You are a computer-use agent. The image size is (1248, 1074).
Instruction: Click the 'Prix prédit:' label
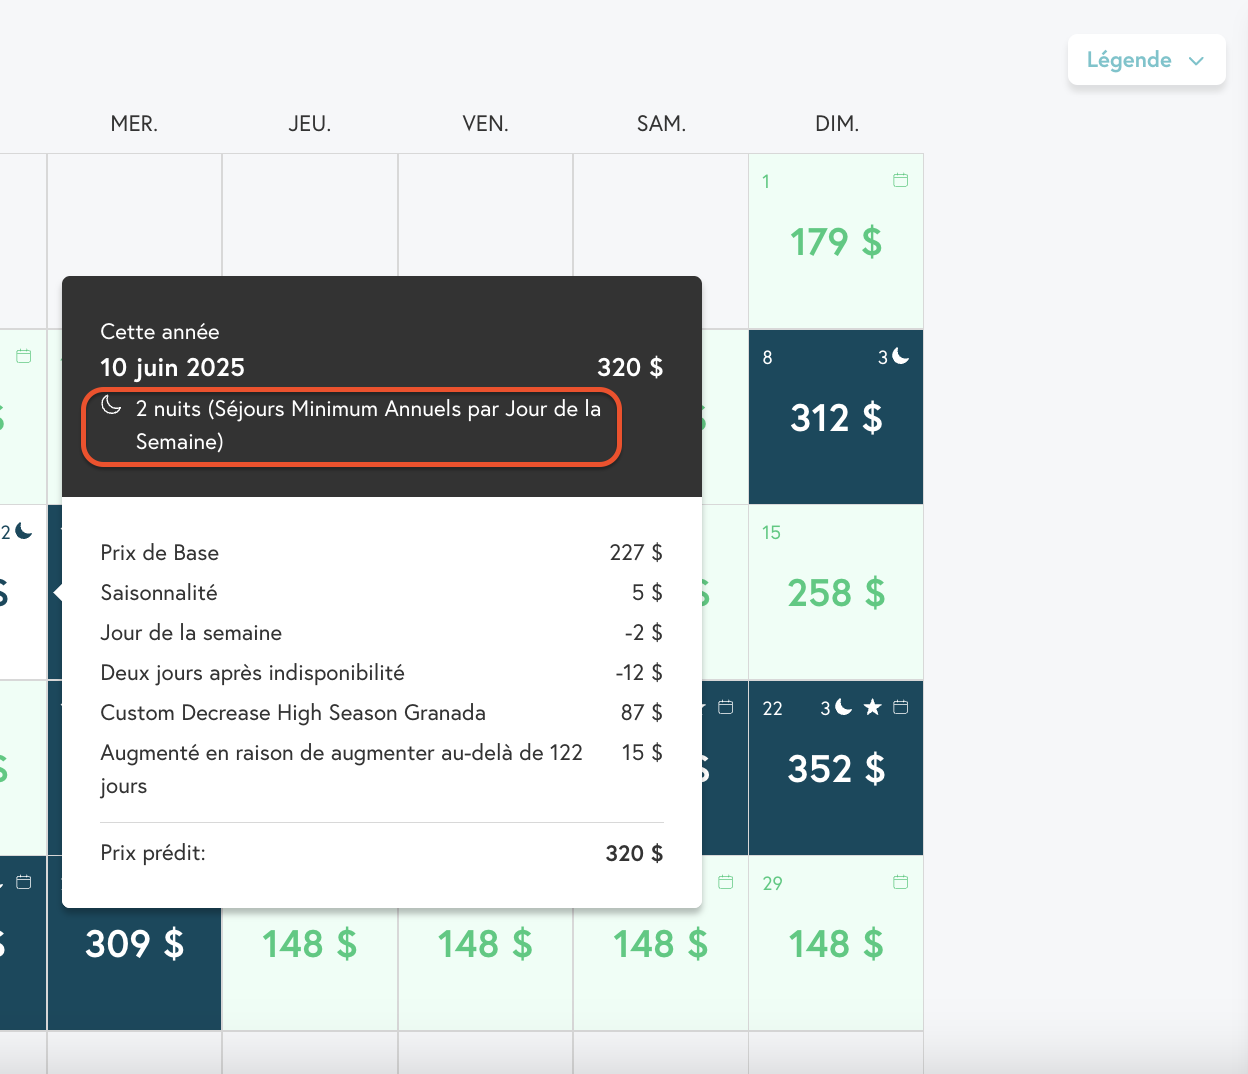click(153, 853)
